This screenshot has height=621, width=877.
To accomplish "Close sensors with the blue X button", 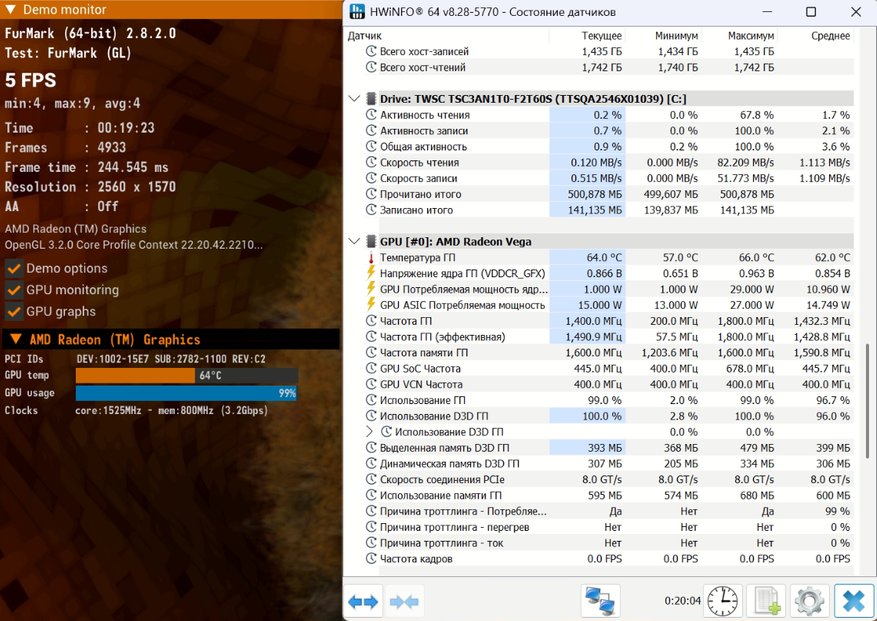I will [x=854, y=601].
